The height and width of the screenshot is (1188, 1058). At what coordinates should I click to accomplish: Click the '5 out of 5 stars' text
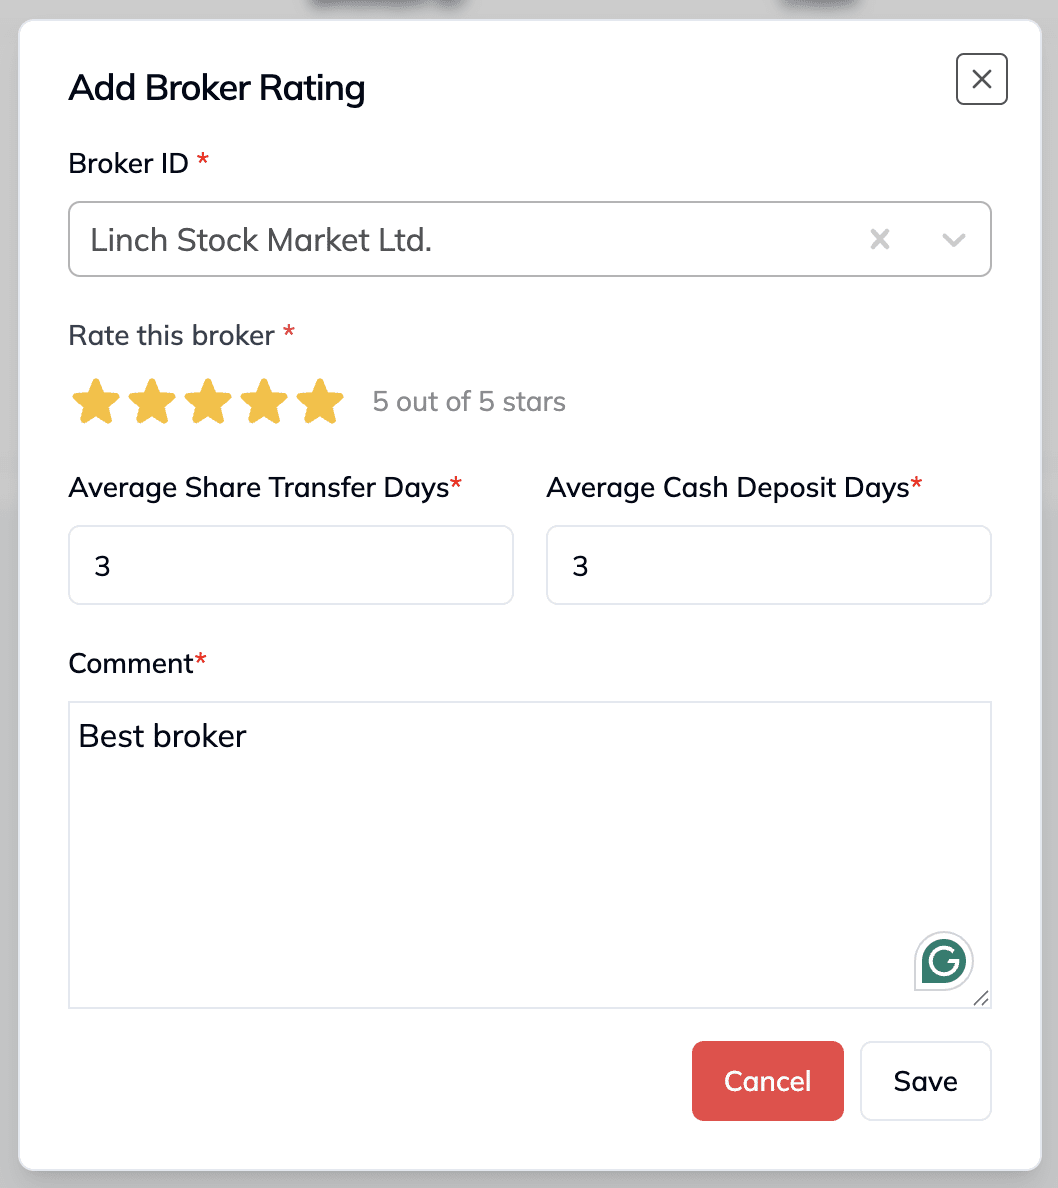click(469, 402)
